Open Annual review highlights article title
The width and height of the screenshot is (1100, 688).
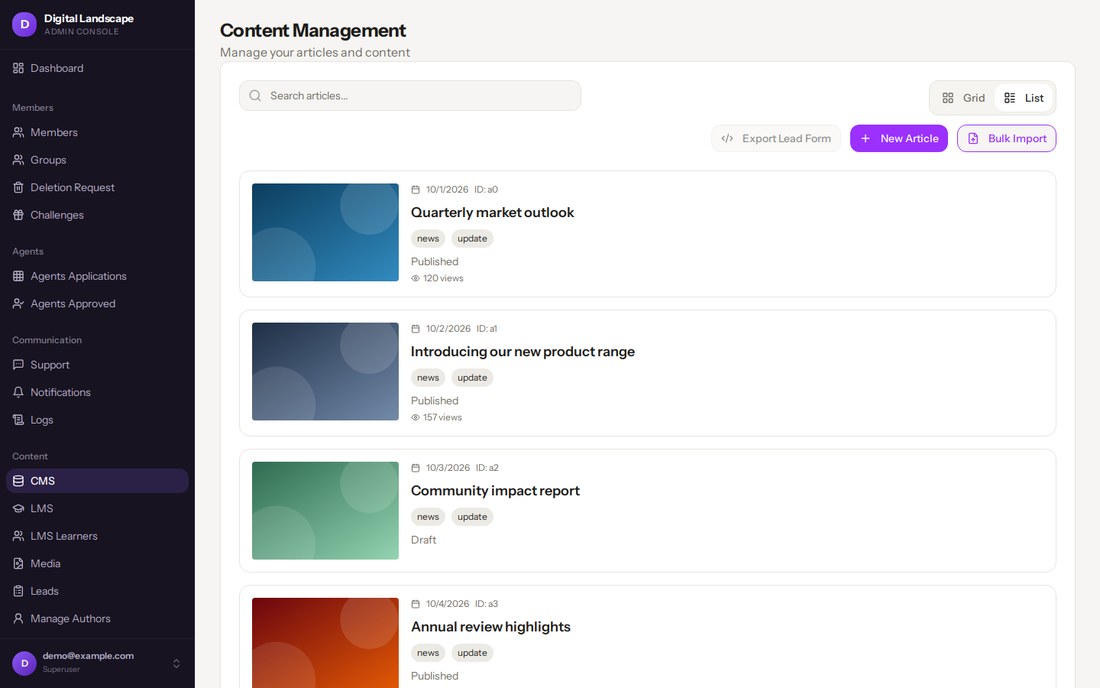491,627
